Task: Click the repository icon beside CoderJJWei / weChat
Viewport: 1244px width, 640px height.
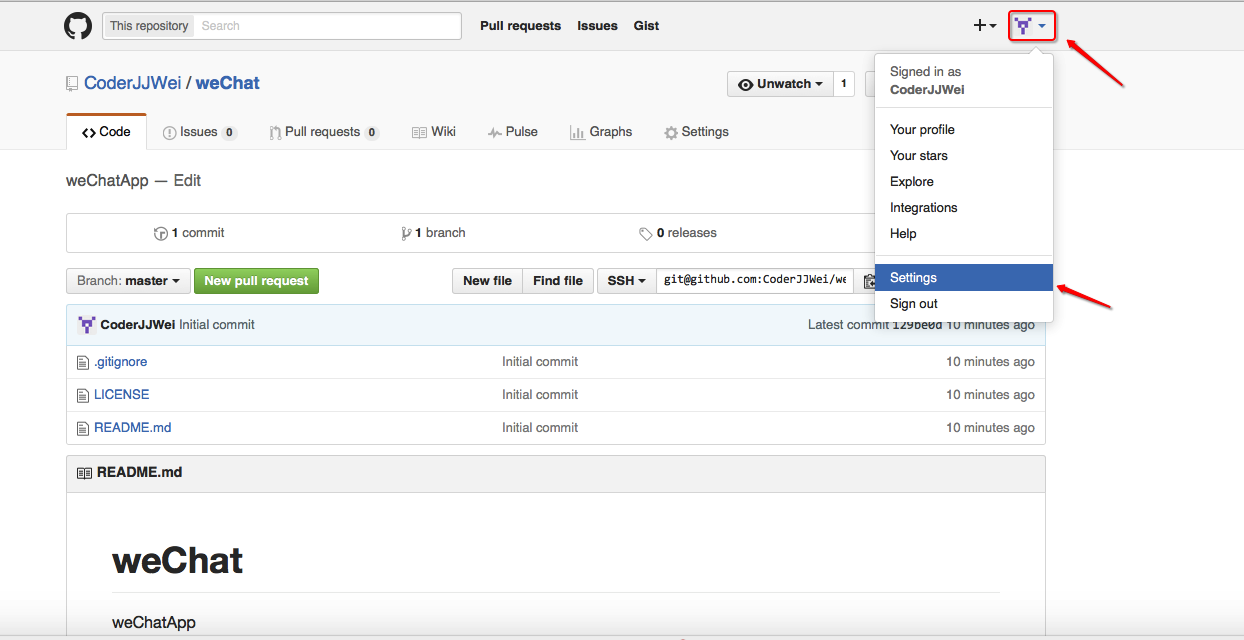Action: [72, 84]
